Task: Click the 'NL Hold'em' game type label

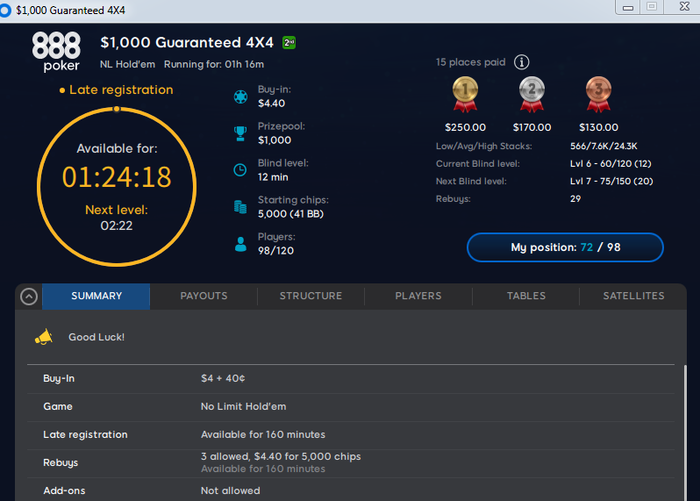Action: [x=128, y=64]
